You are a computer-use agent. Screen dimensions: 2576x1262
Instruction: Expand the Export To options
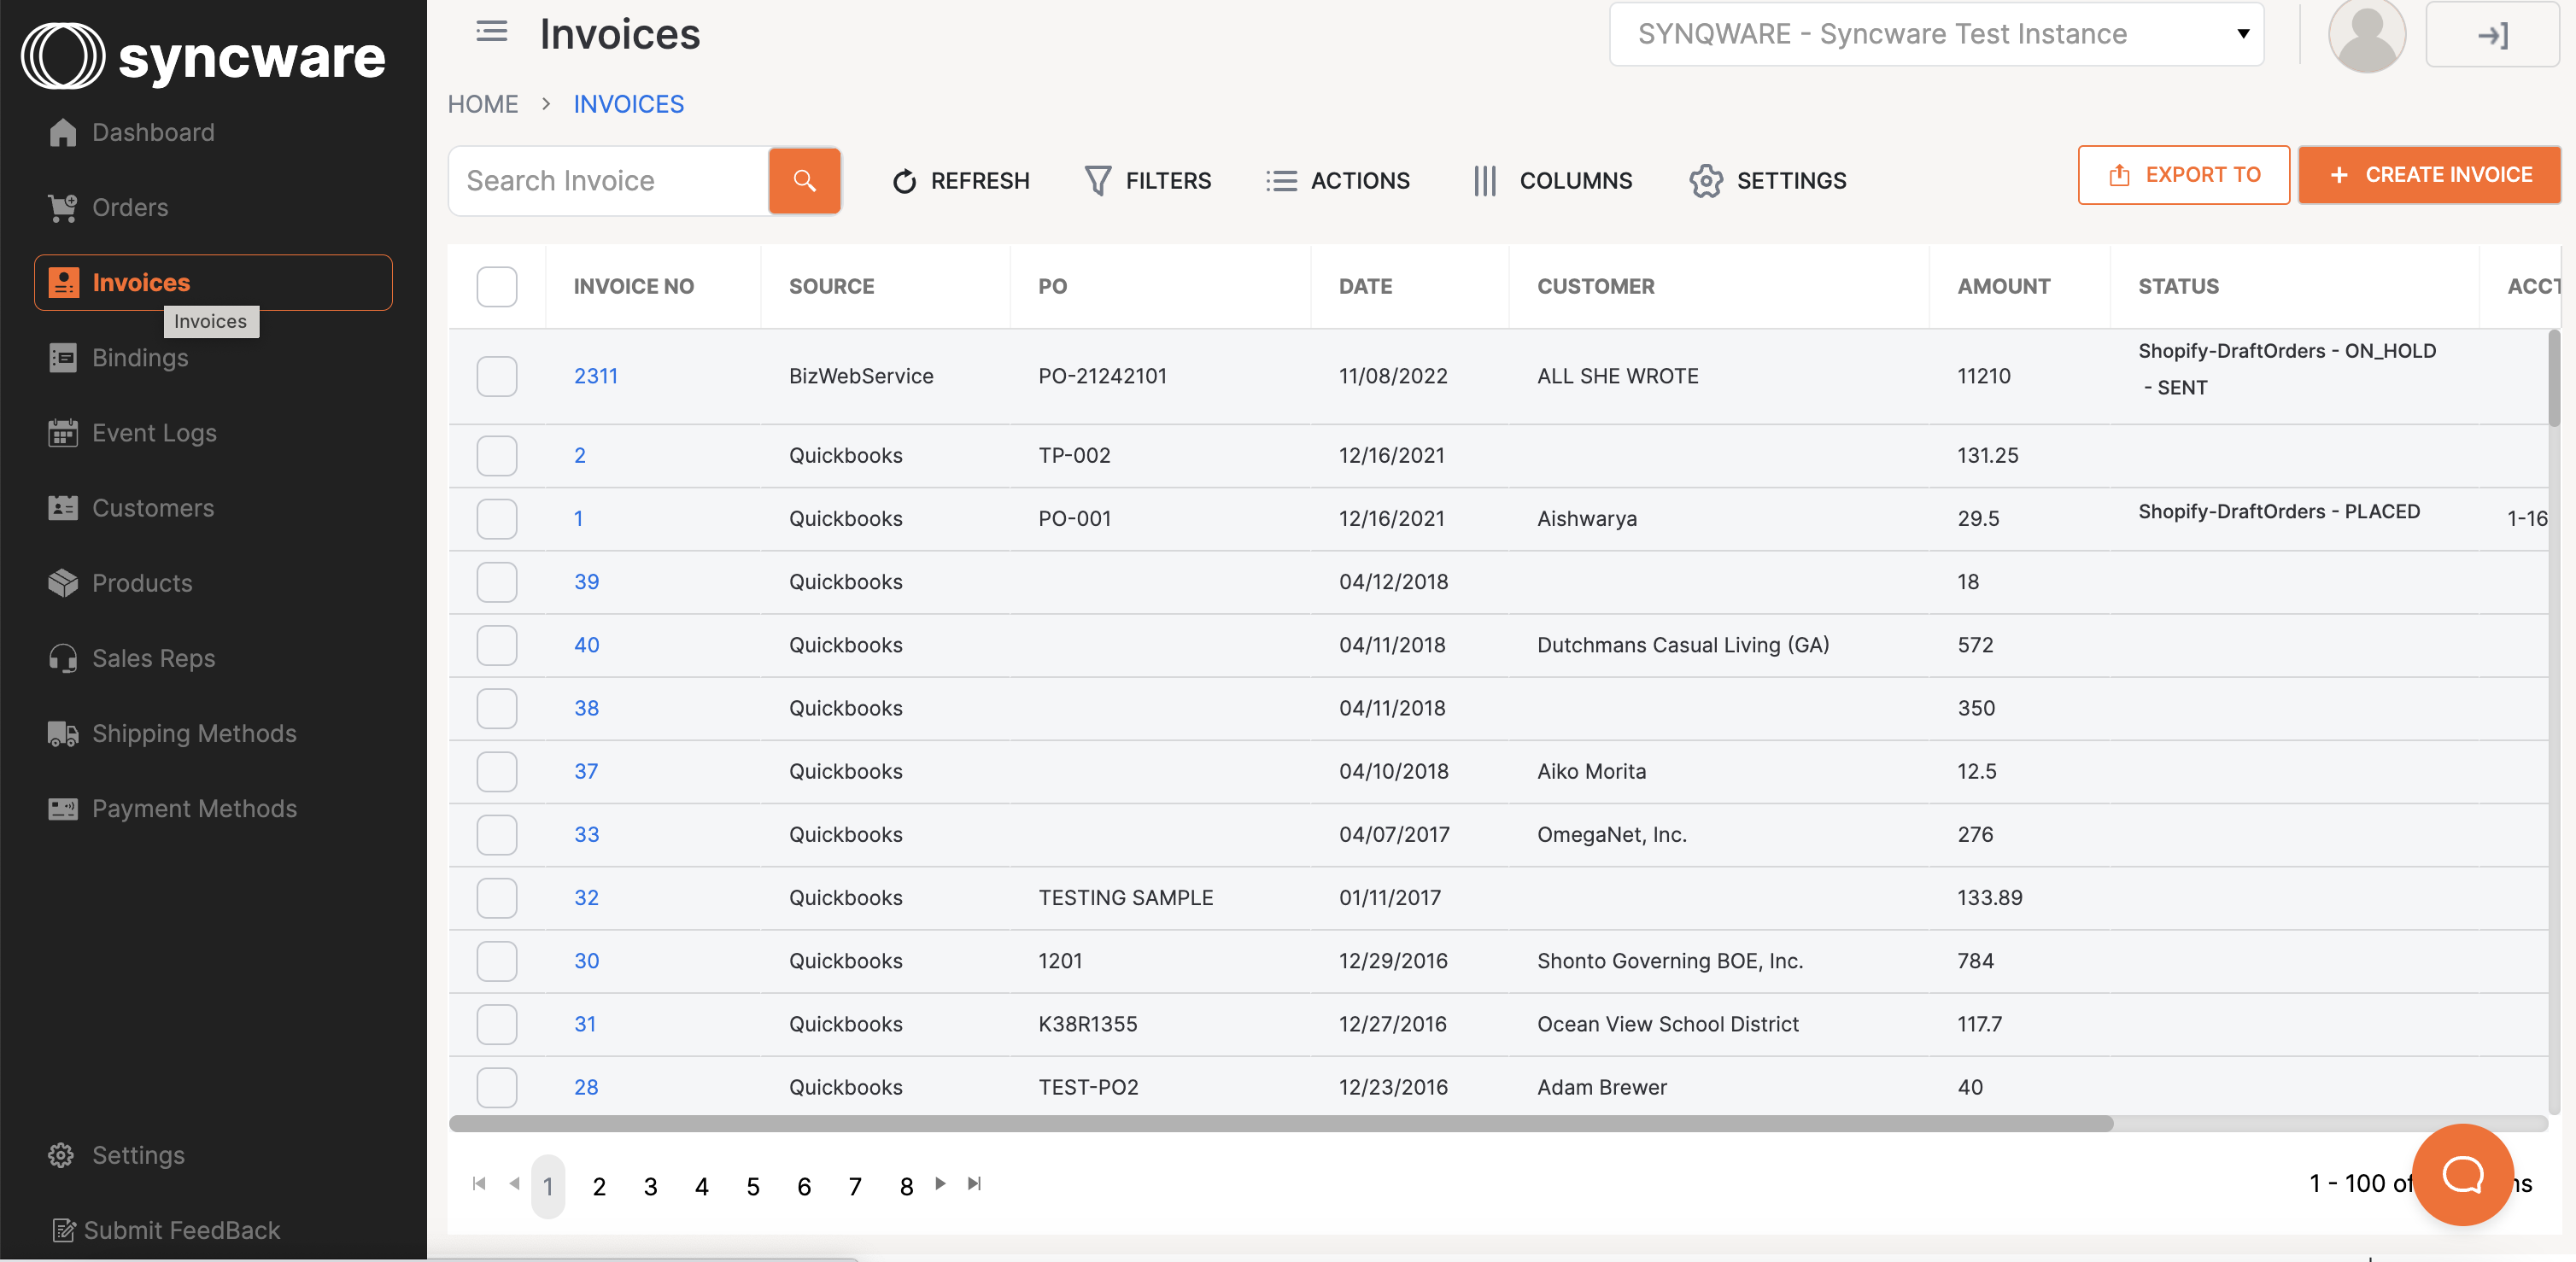[x=2183, y=174]
